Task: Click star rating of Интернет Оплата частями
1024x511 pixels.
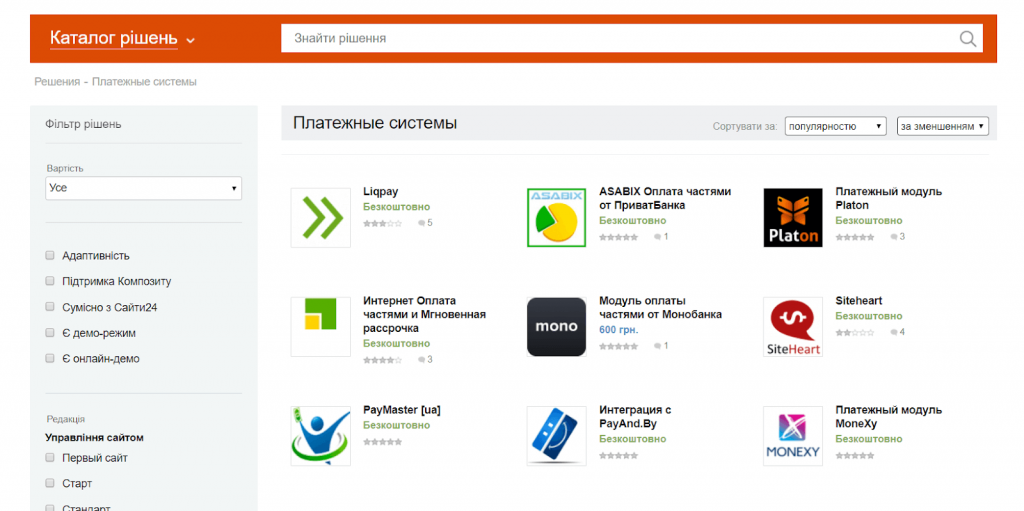Action: click(383, 359)
